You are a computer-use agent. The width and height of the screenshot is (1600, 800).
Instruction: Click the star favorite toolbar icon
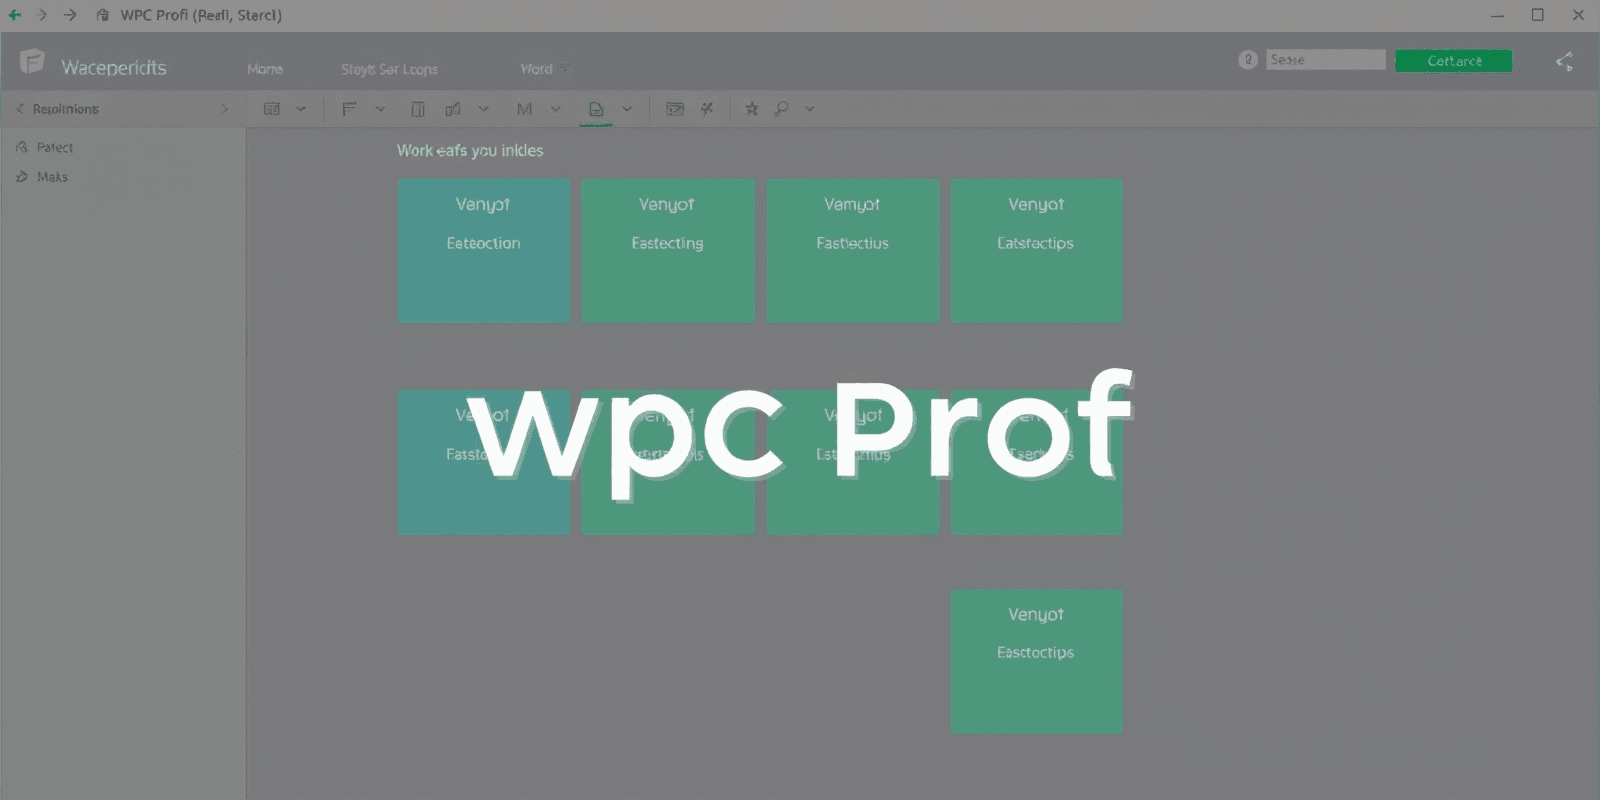click(x=752, y=109)
